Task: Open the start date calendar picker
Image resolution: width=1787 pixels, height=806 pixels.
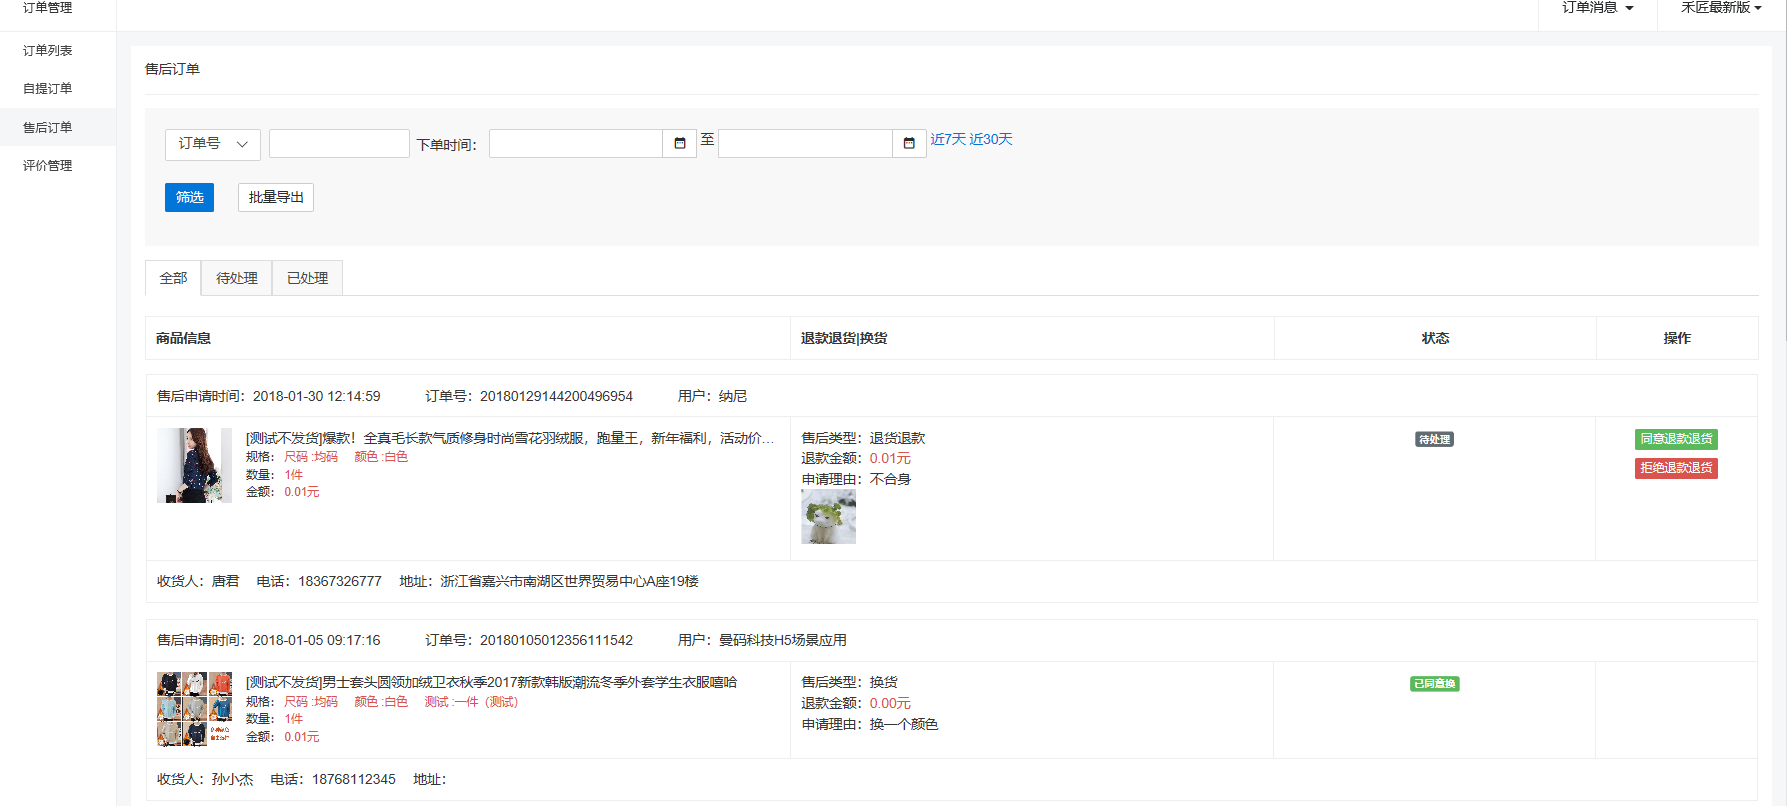Action: click(680, 144)
